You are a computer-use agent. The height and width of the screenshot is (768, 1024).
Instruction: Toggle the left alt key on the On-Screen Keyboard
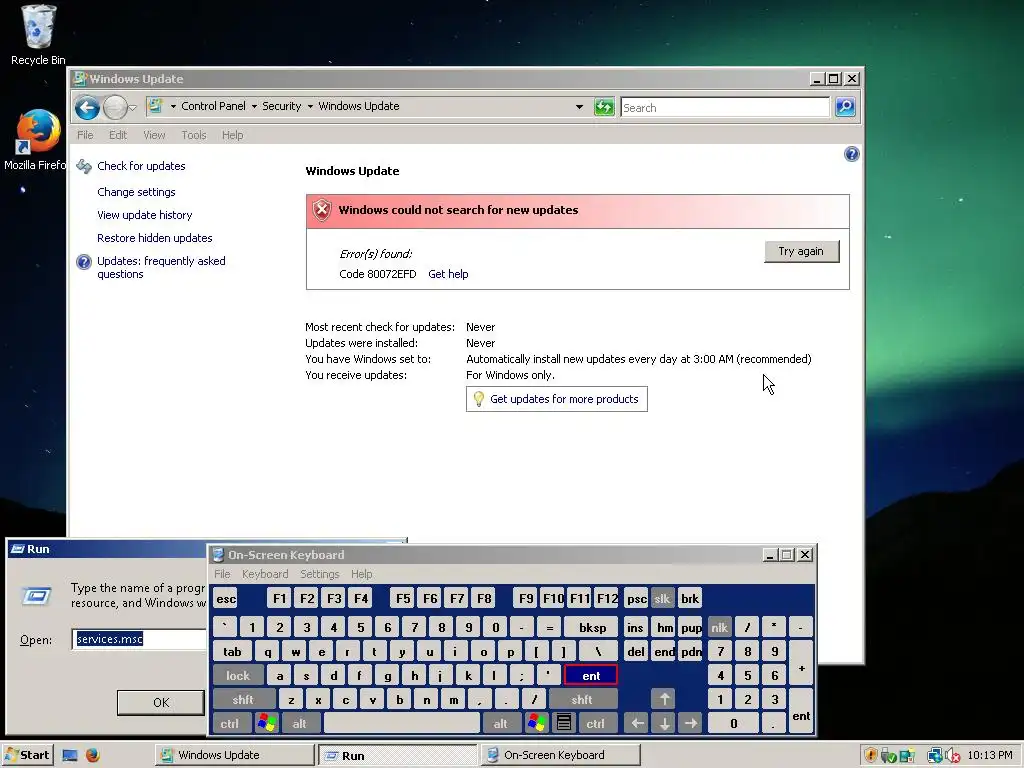pyautogui.click(x=300, y=723)
